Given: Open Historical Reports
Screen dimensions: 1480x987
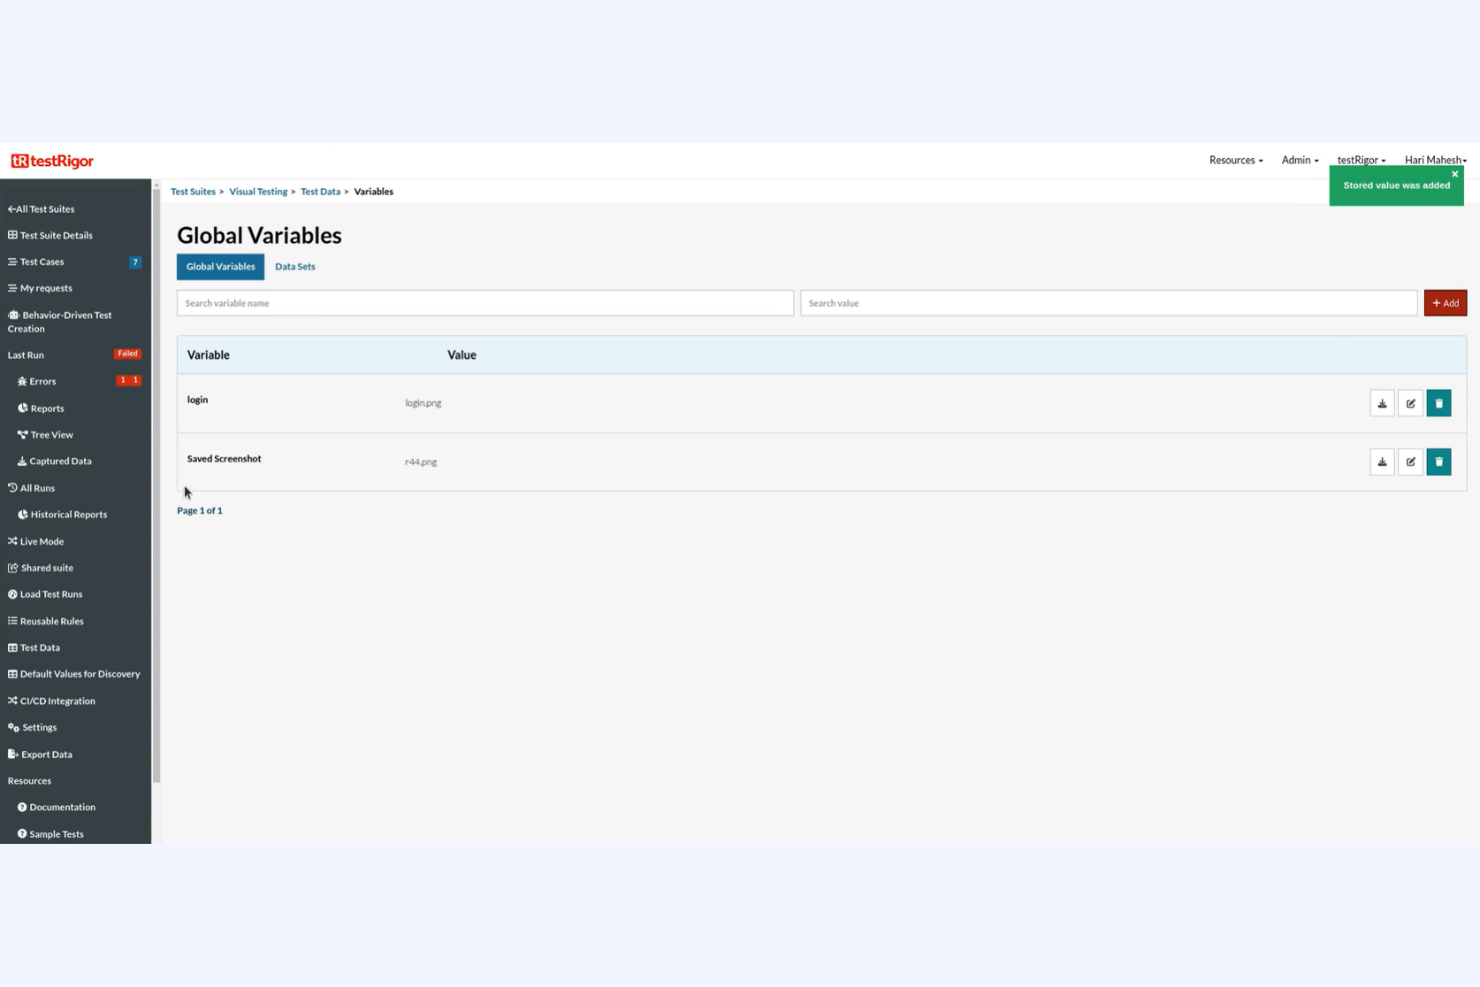Looking at the screenshot, I should coord(67,514).
